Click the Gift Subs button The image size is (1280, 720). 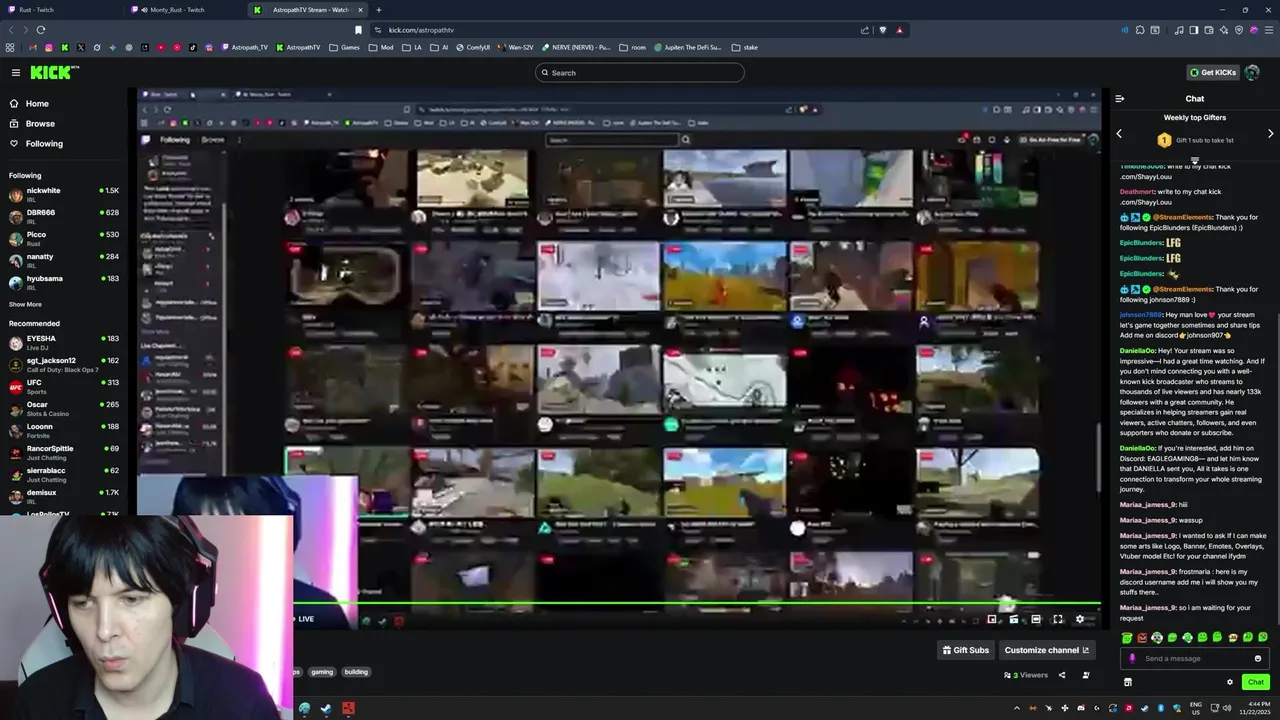pyautogui.click(x=965, y=650)
